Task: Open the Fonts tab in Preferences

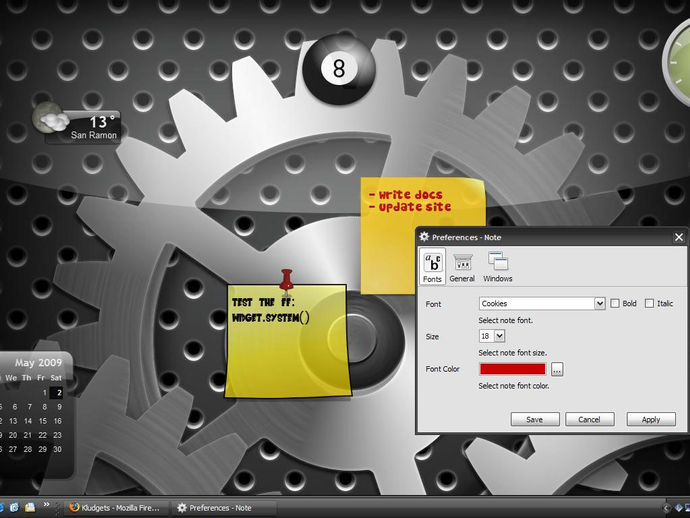Action: point(432,267)
